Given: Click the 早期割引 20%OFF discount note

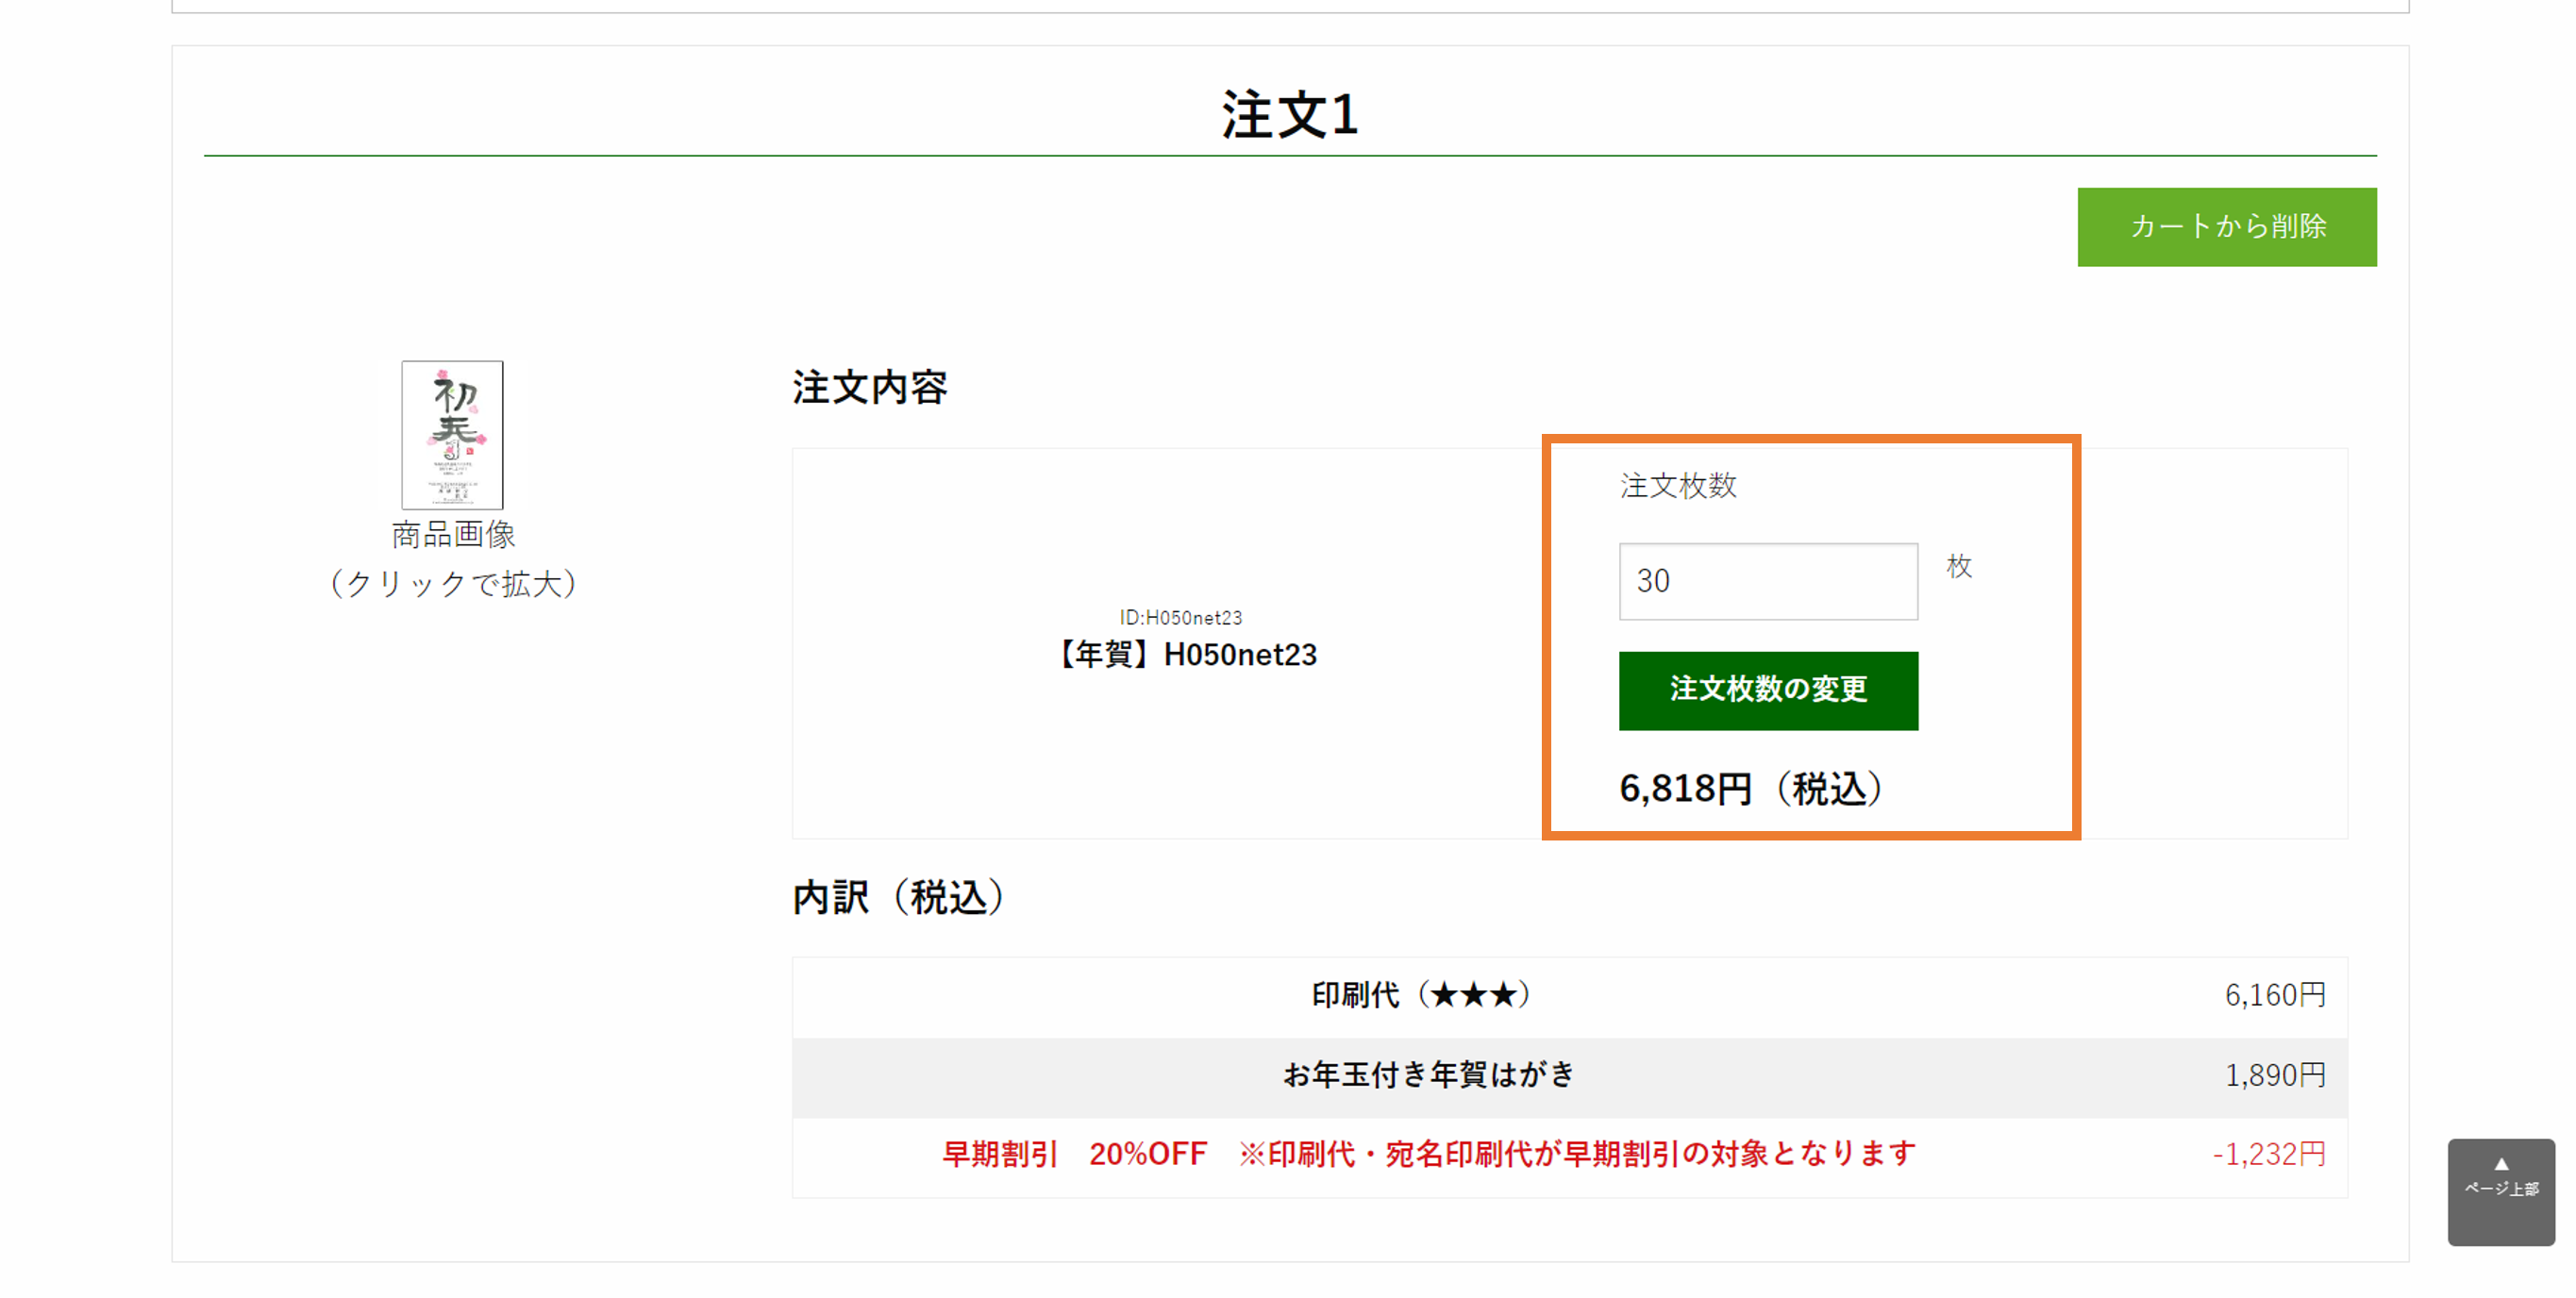Looking at the screenshot, I should point(1429,1154).
